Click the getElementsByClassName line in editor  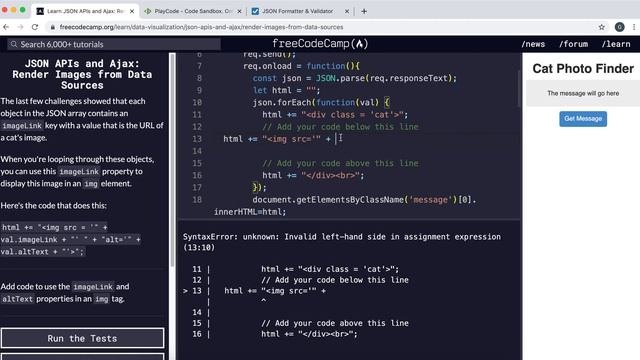pyautogui.click(x=364, y=200)
